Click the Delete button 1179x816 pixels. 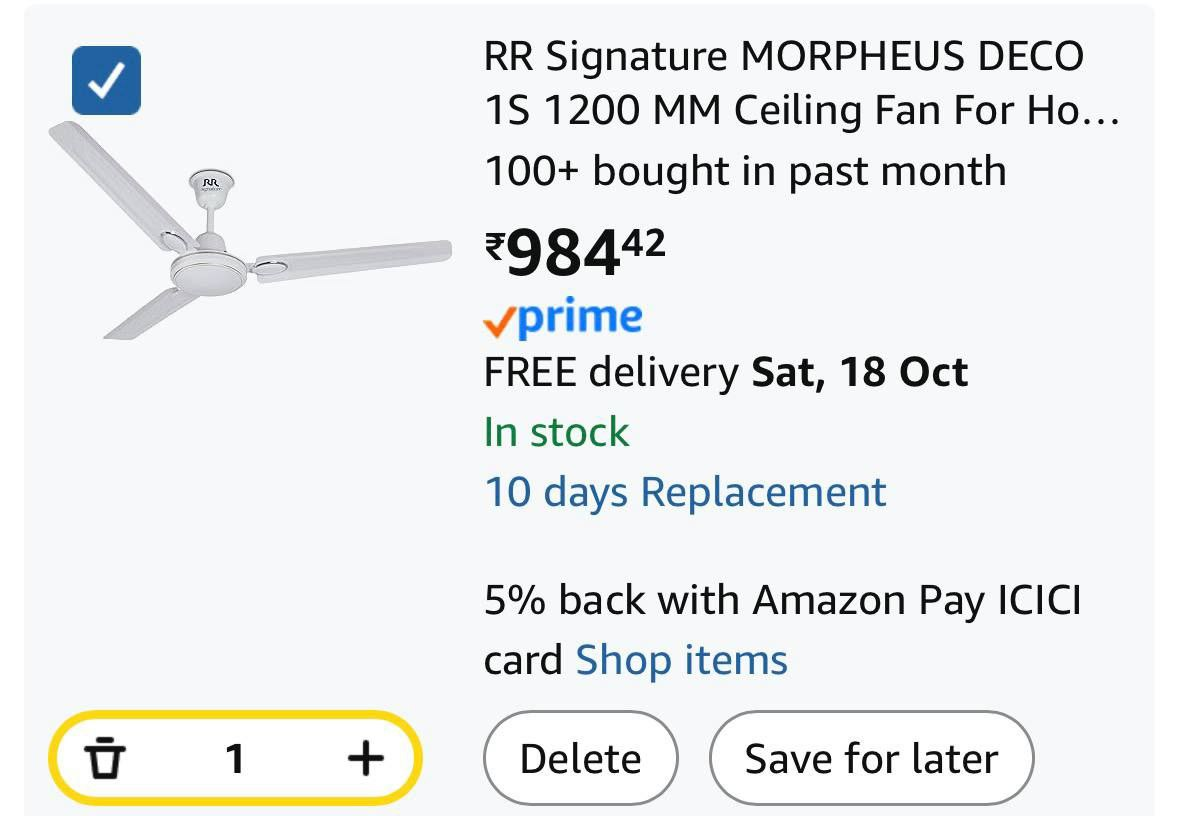click(581, 758)
